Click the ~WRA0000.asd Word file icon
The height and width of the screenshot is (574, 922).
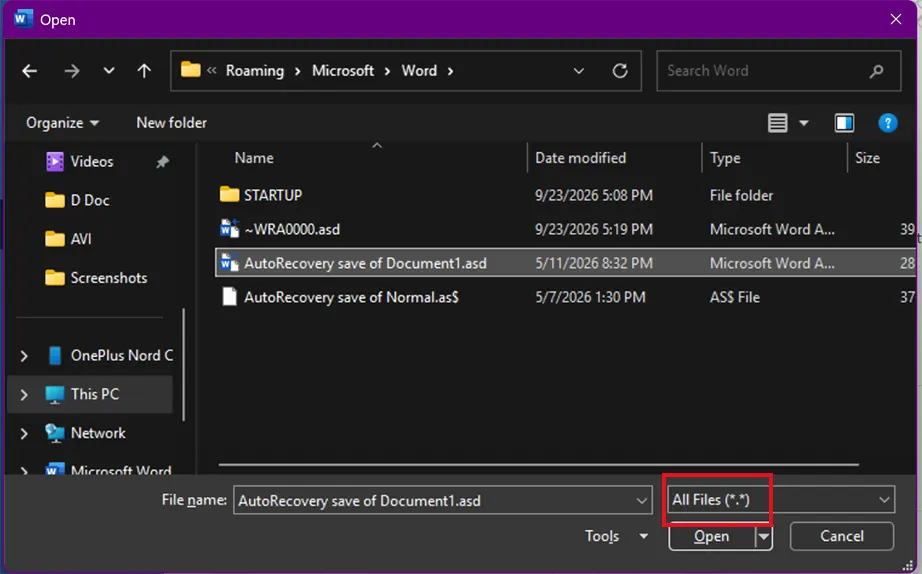coord(229,228)
